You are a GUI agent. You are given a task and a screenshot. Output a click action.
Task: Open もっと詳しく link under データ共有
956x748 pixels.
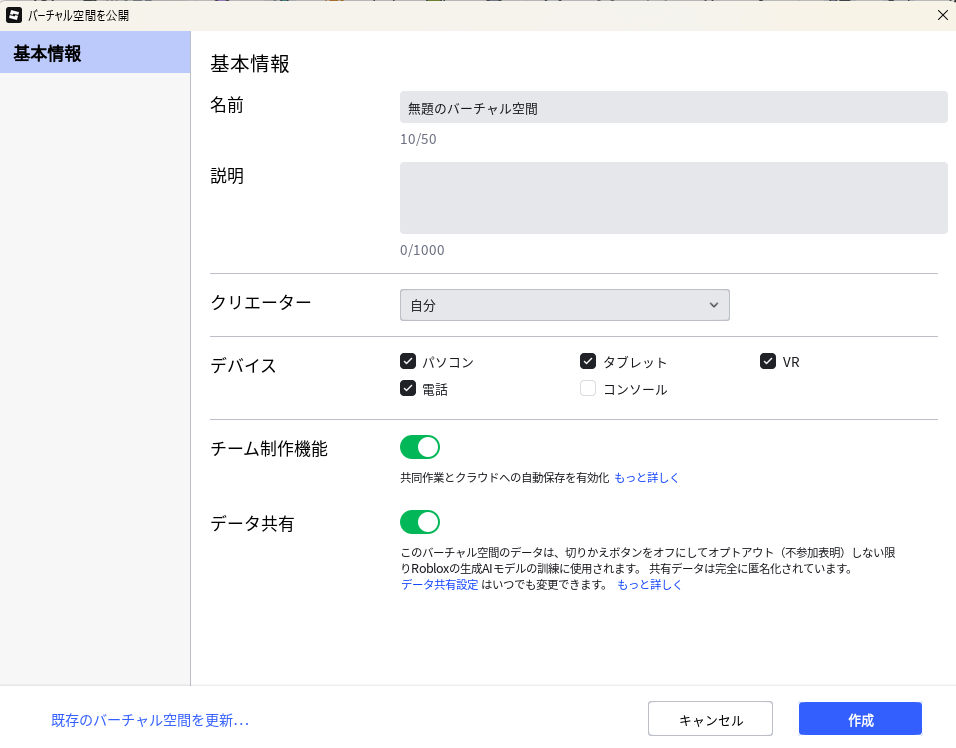649,585
